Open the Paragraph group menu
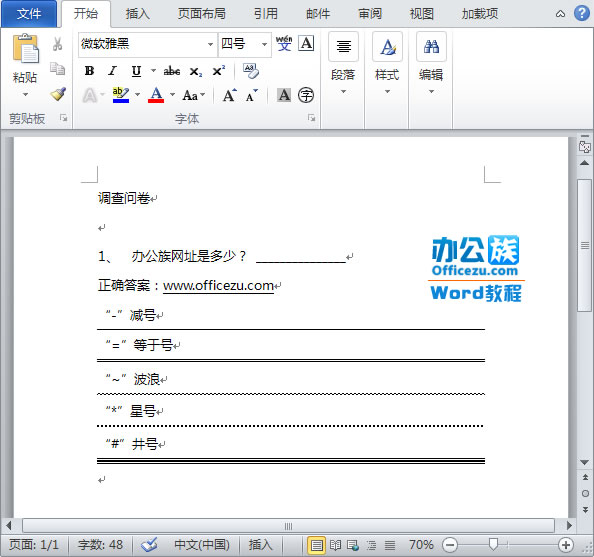The width and height of the screenshot is (594, 557). point(343,63)
